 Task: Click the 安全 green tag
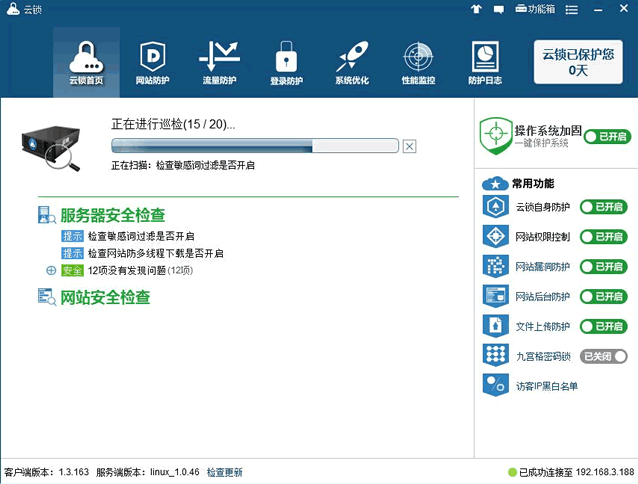(x=72, y=270)
